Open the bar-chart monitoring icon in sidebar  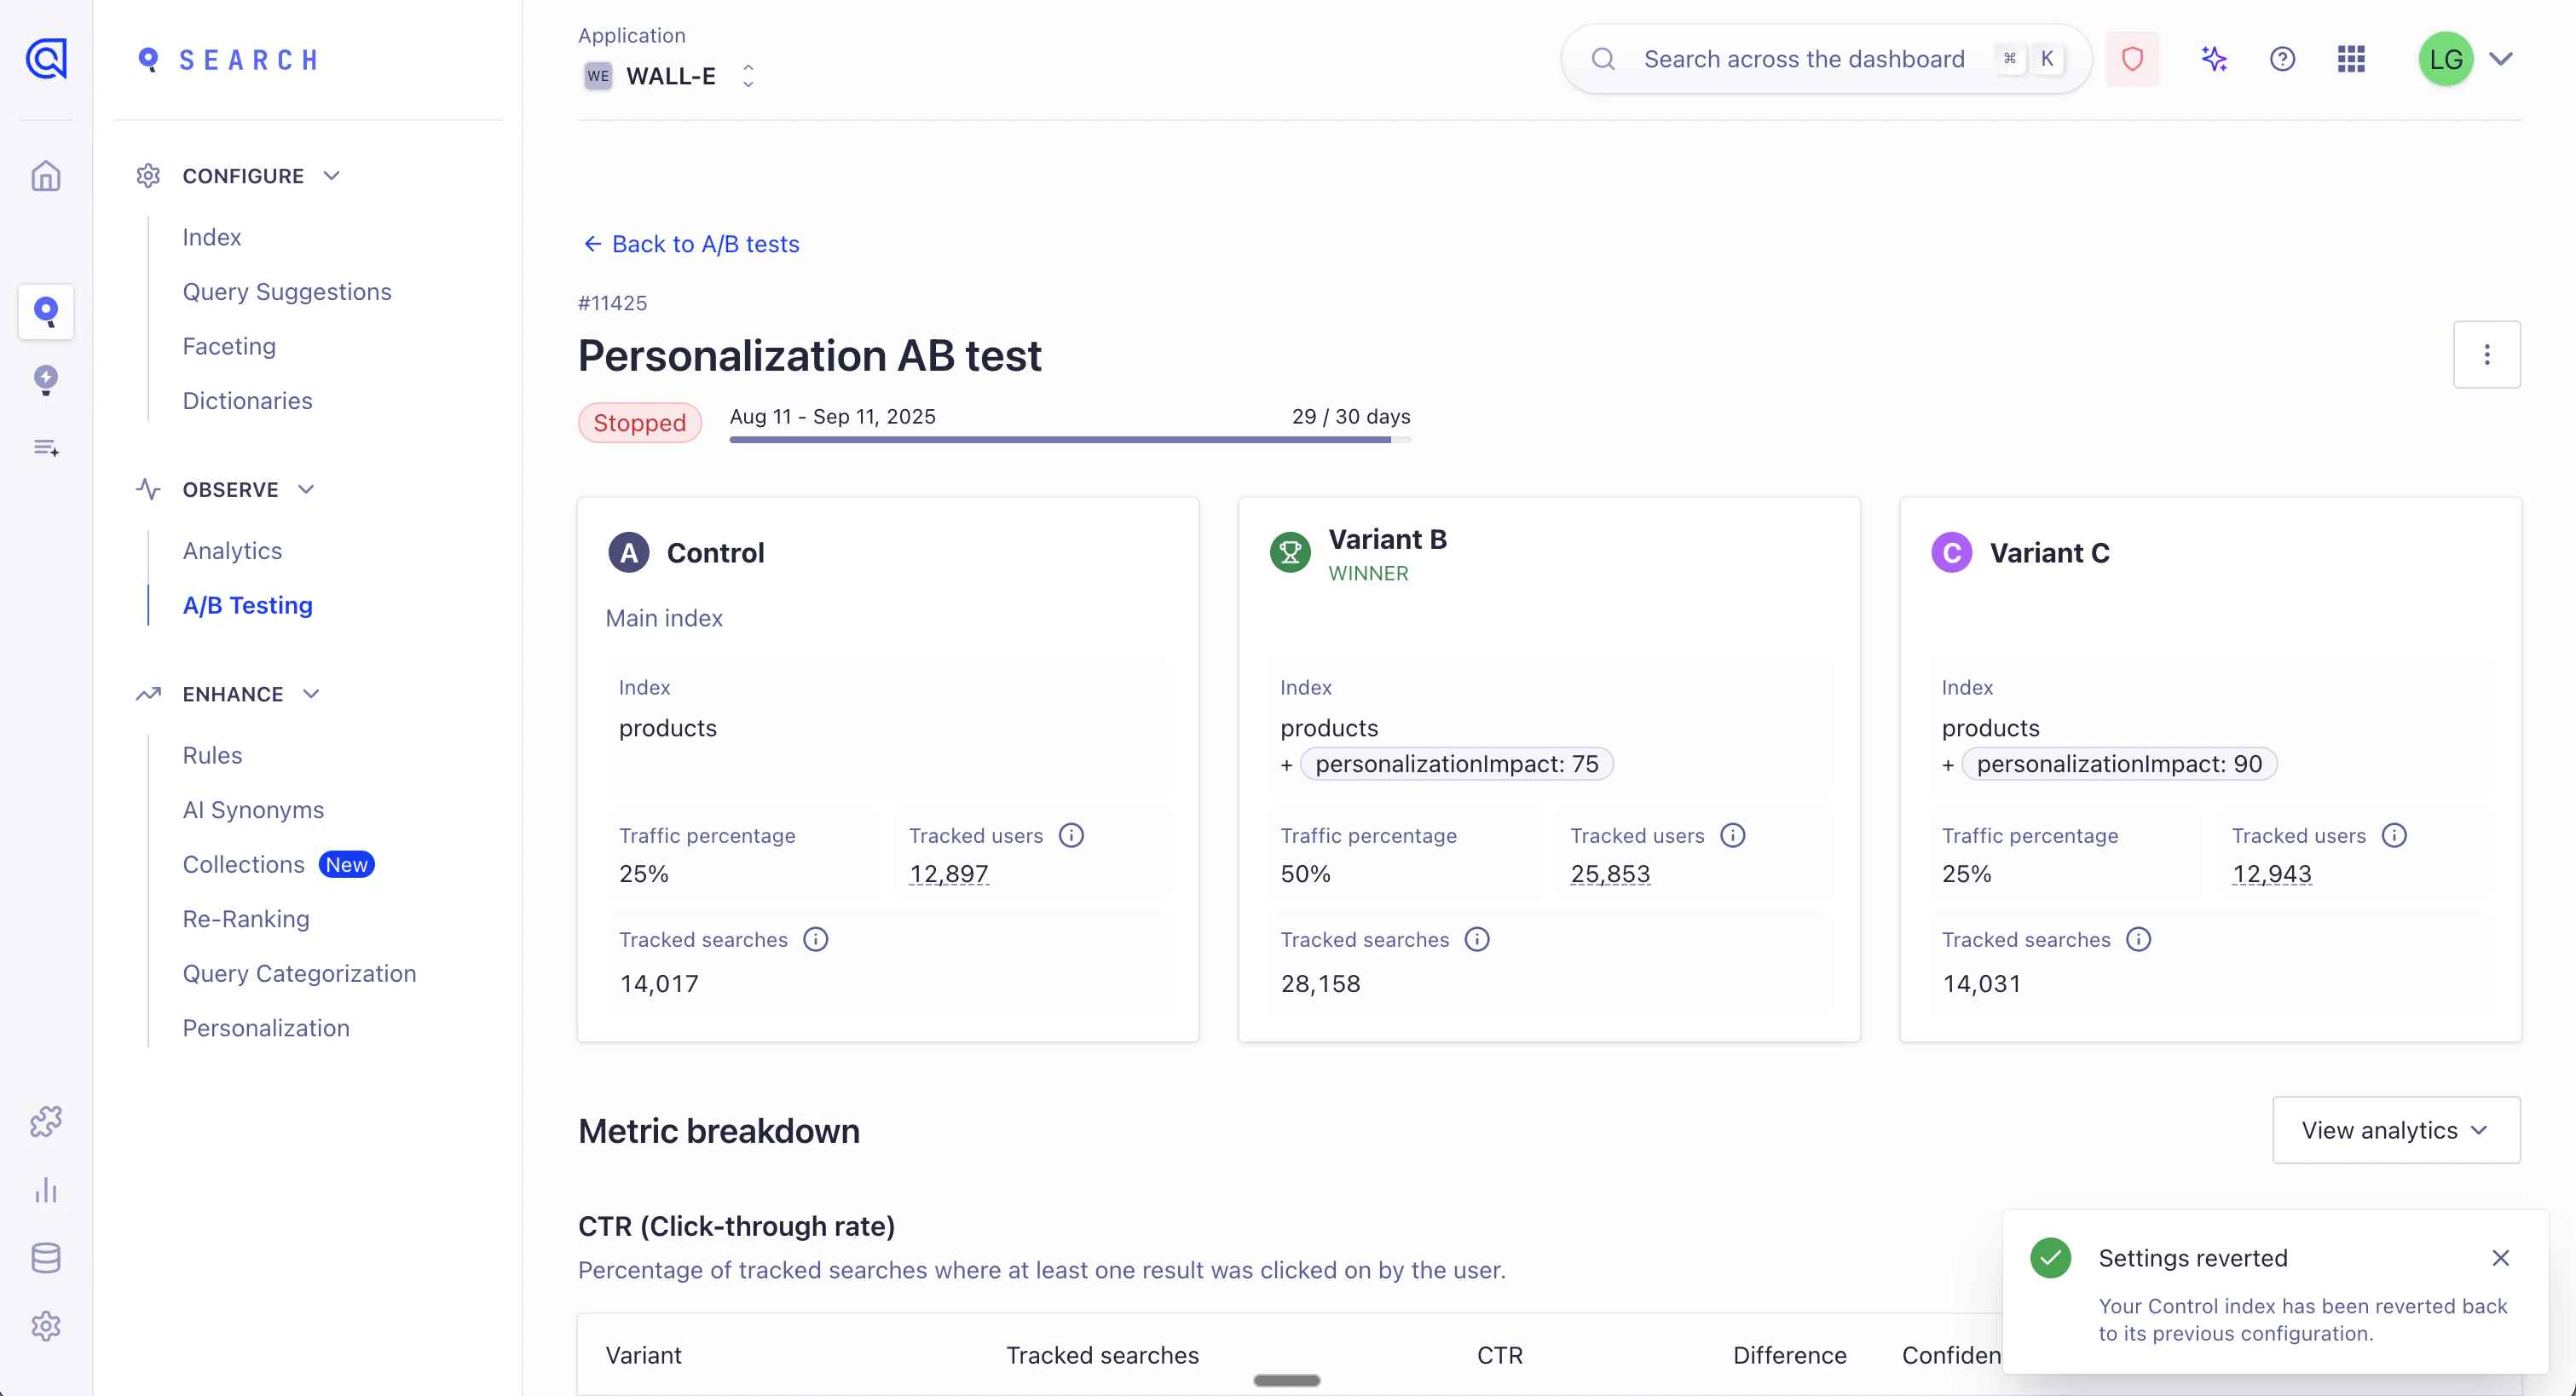point(46,1191)
